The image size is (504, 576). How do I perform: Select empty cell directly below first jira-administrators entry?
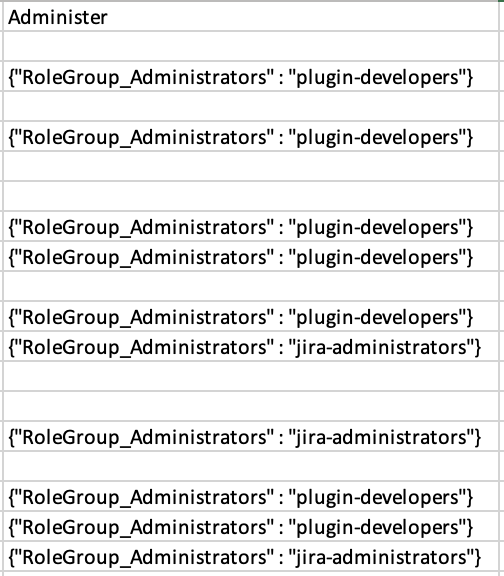point(251,376)
